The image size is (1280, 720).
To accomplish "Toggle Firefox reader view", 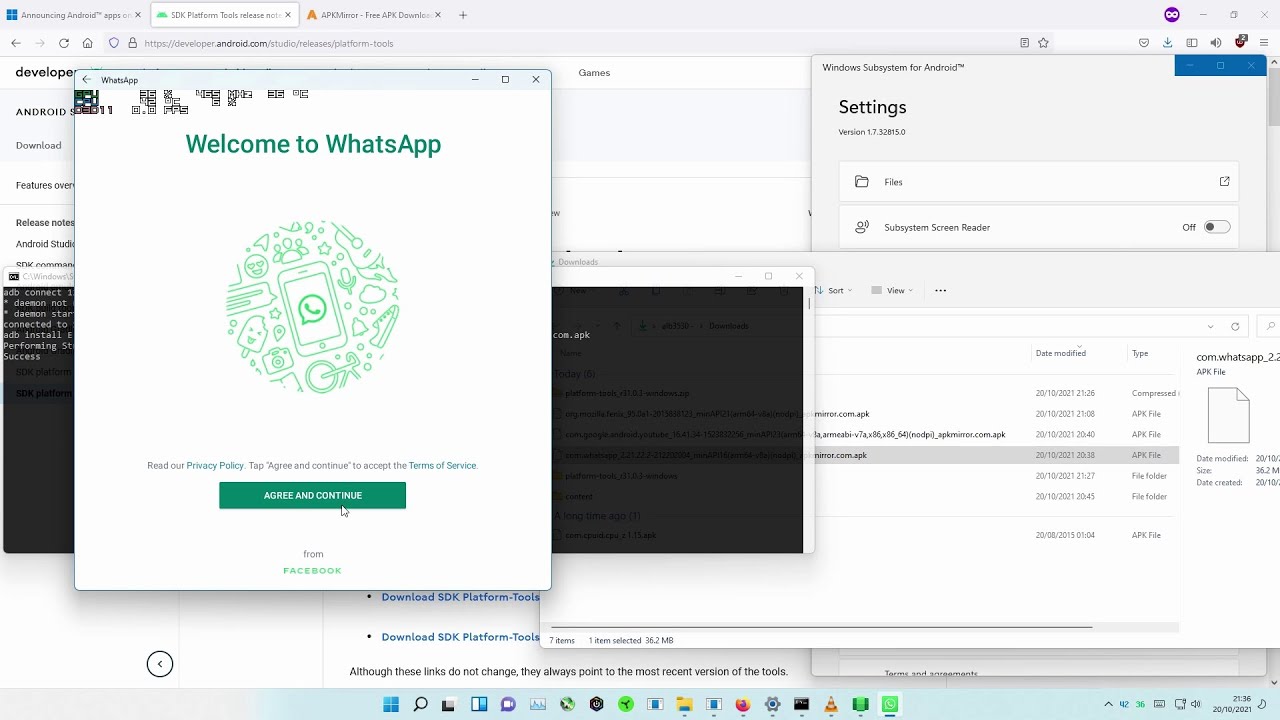I will click(x=1024, y=43).
